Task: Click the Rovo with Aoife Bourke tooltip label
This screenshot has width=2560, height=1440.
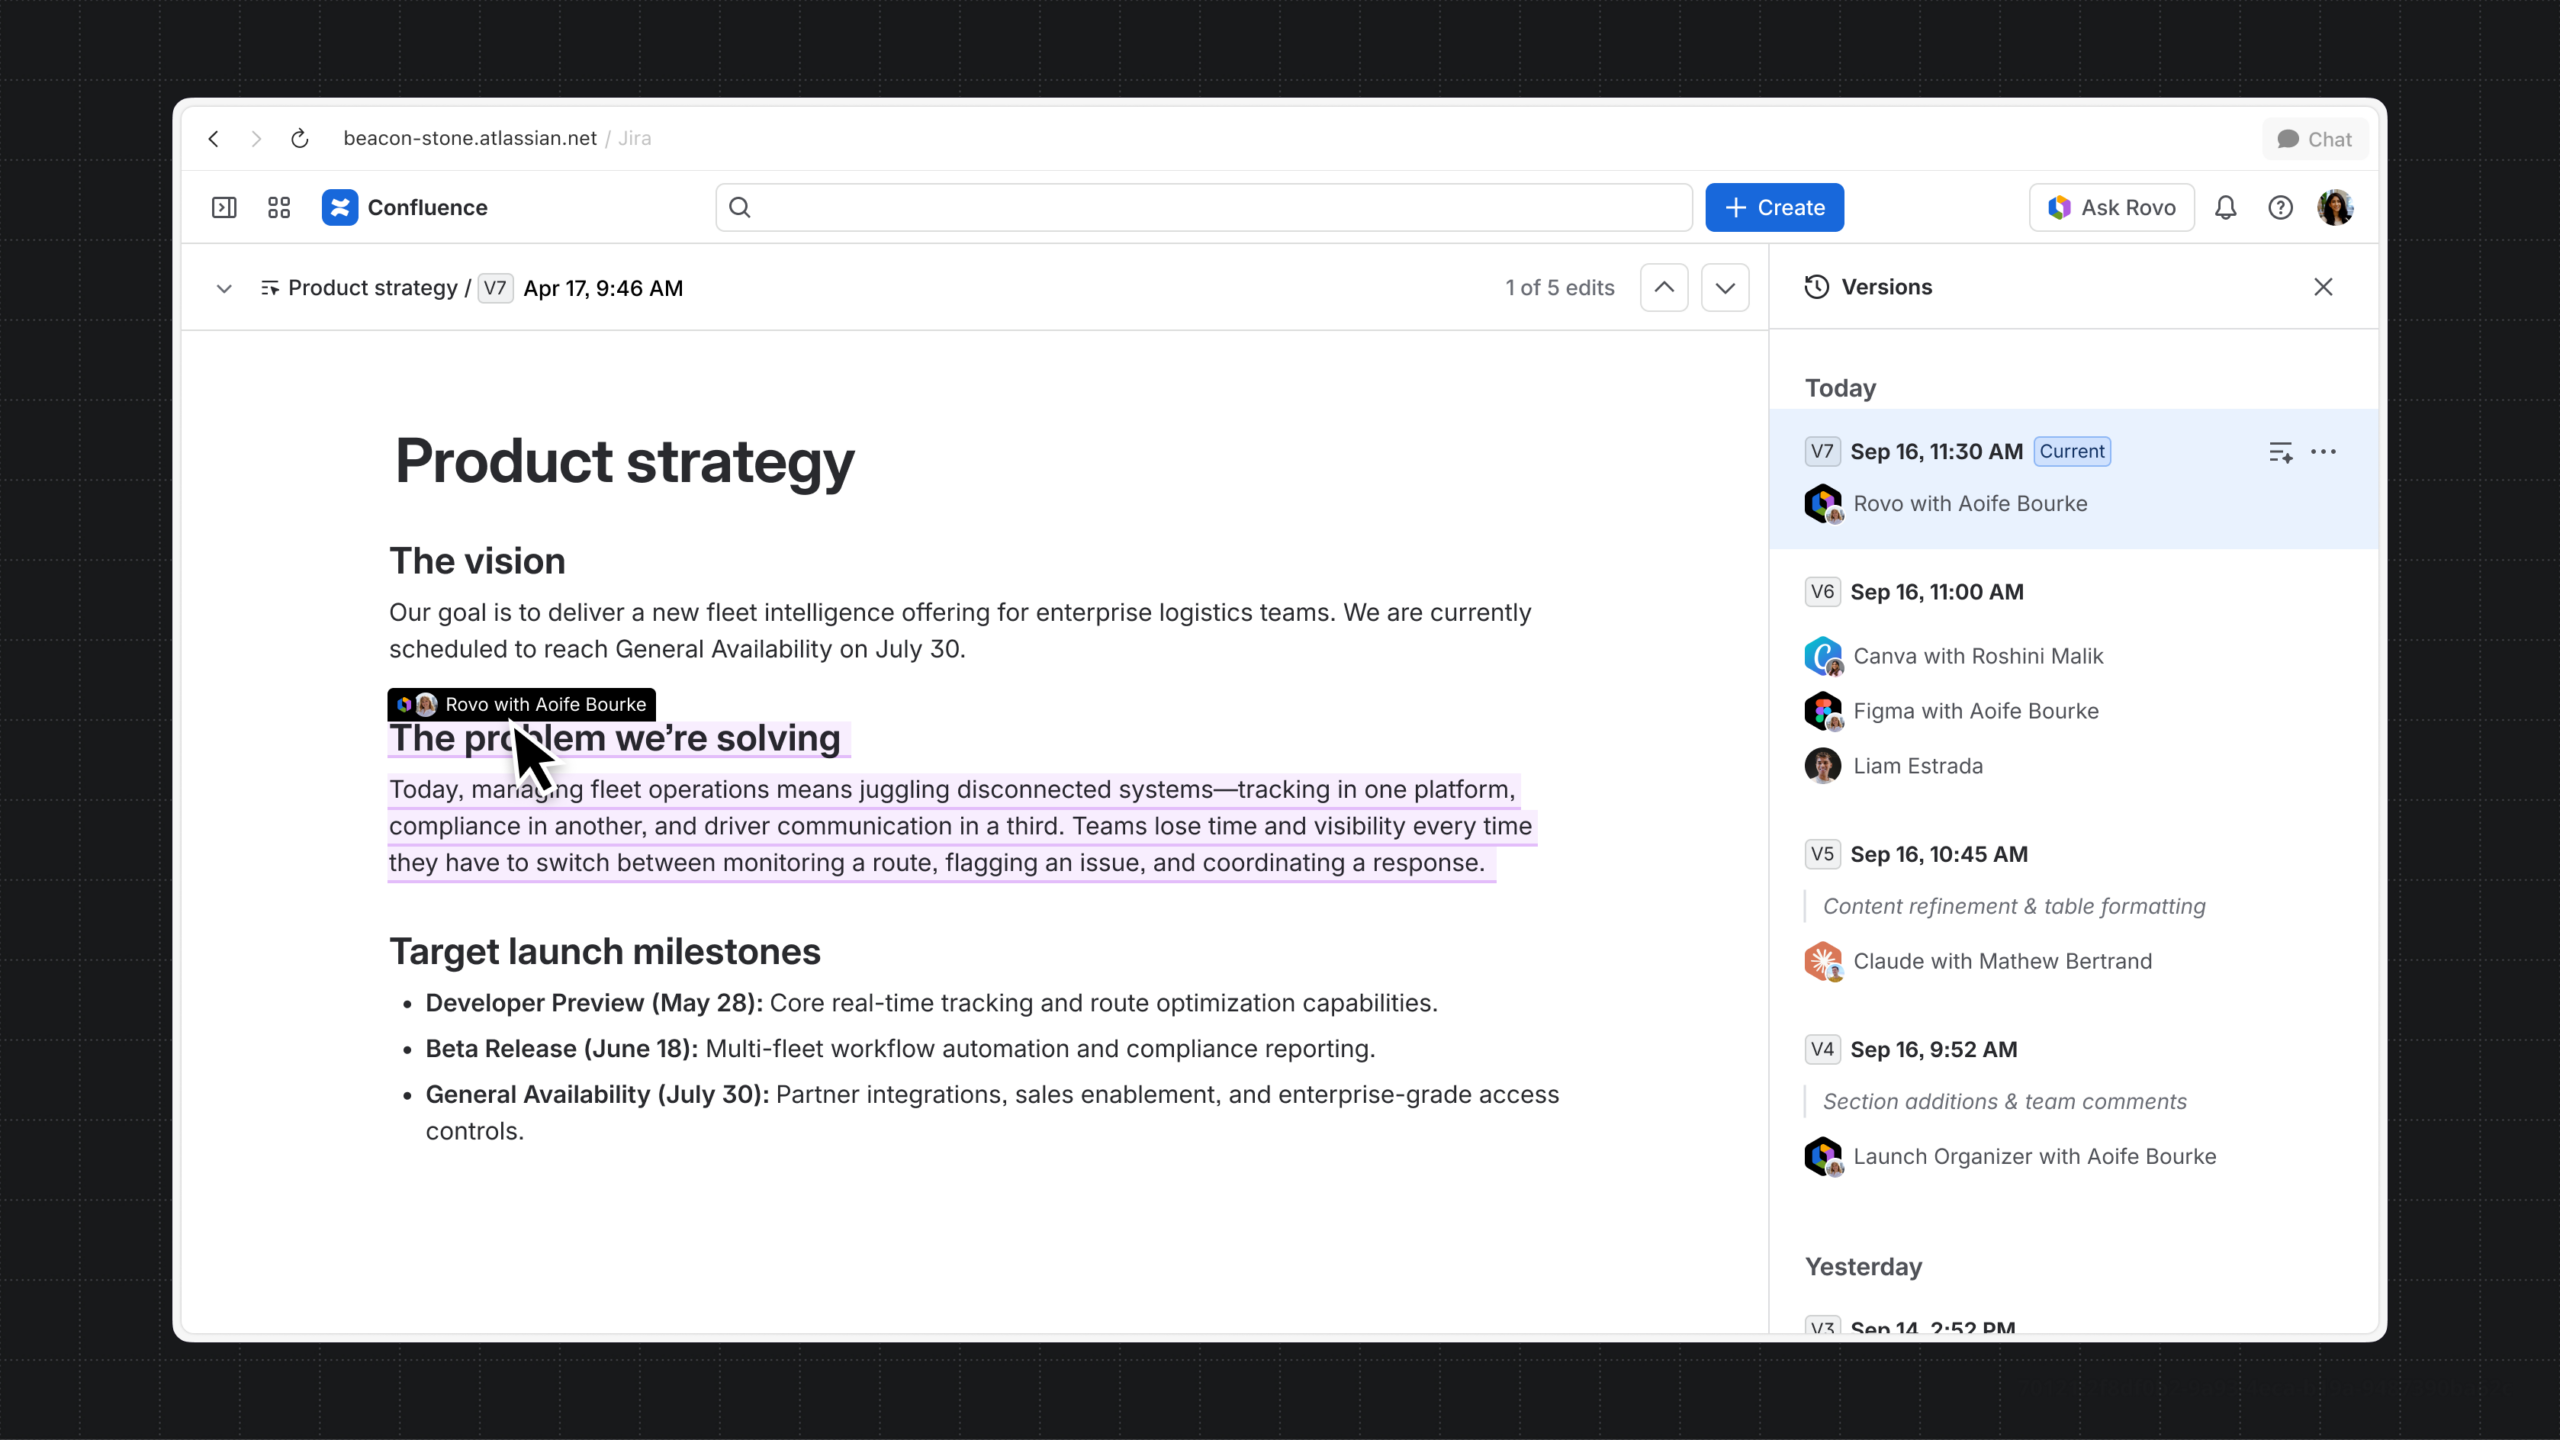Action: [521, 704]
